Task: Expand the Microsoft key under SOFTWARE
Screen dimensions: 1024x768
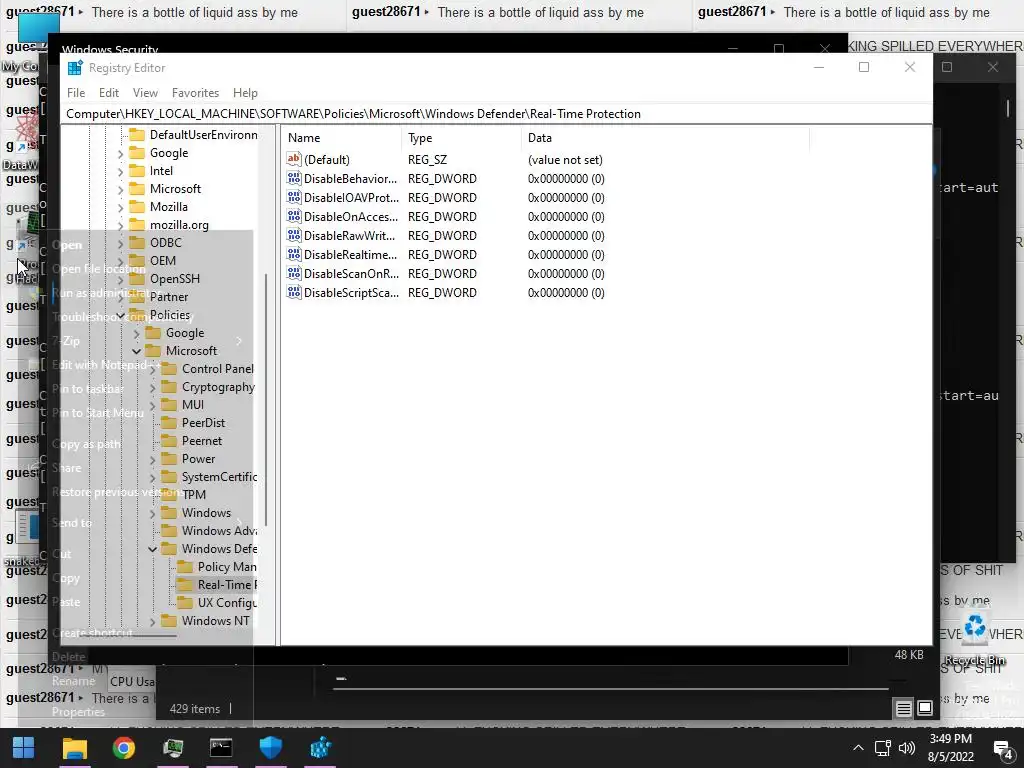Action: (120, 189)
